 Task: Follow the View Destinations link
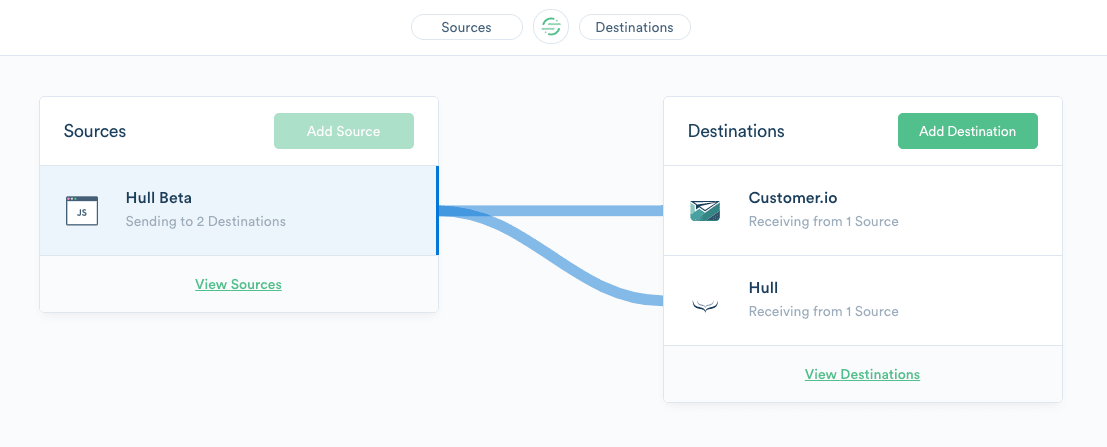point(862,374)
